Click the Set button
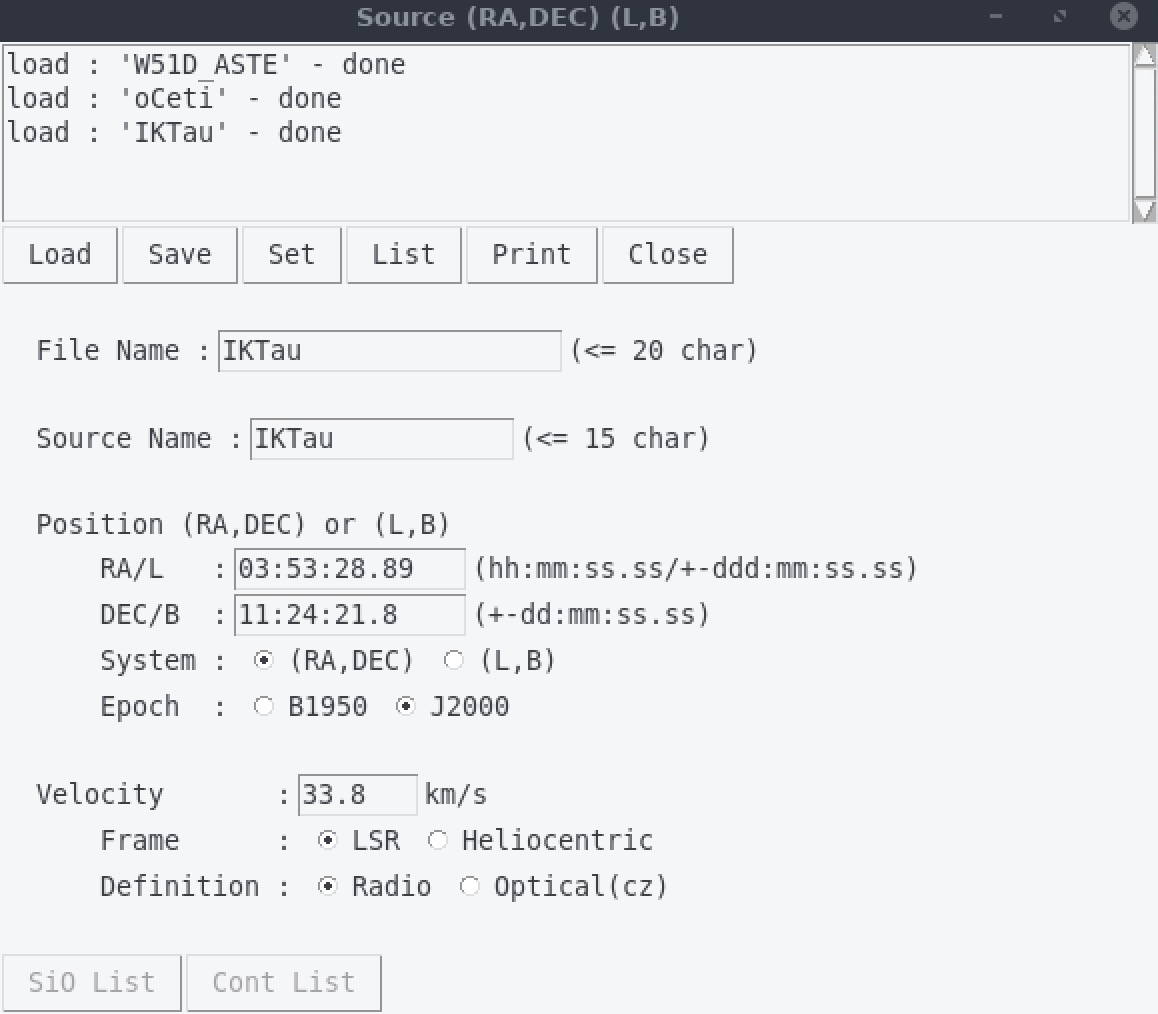 tap(291, 255)
